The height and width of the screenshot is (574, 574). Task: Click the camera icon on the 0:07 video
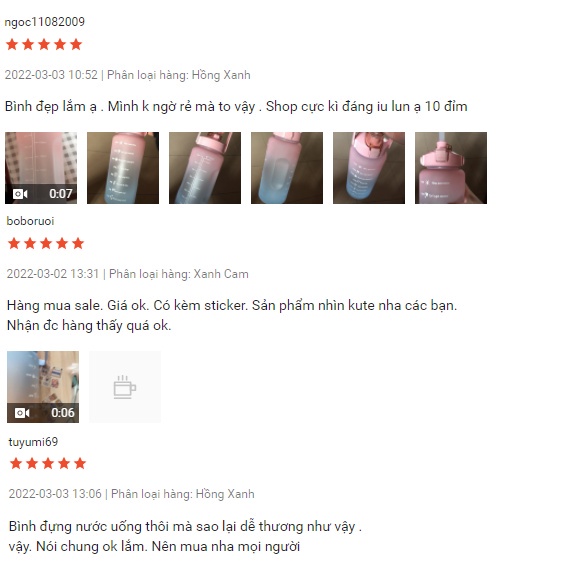pyautogui.click(x=20, y=194)
